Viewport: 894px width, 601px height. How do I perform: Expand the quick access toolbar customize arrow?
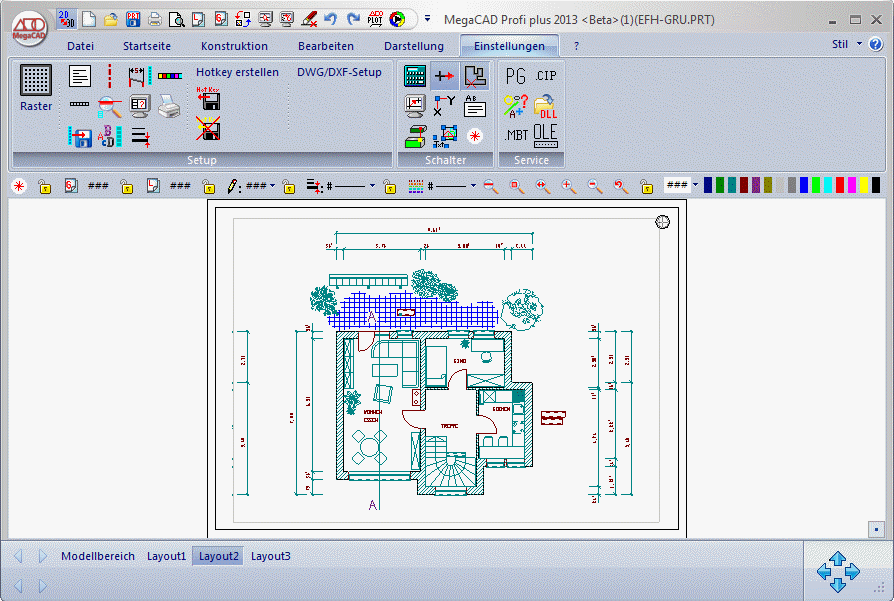coord(428,19)
